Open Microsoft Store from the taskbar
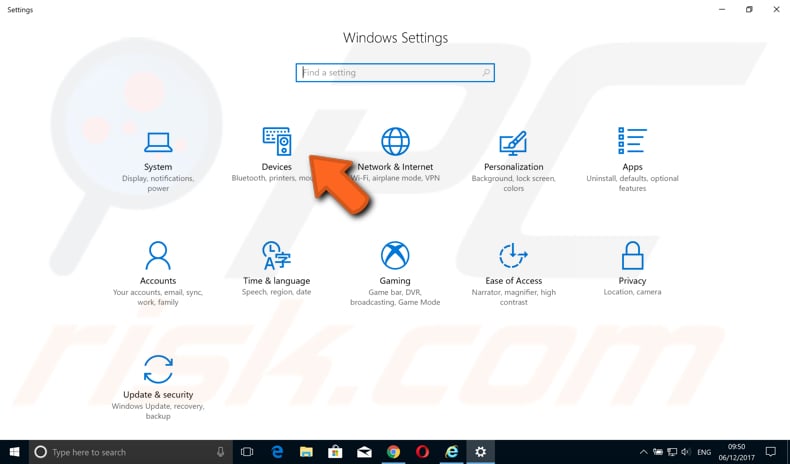The height and width of the screenshot is (464, 790). (x=335, y=452)
